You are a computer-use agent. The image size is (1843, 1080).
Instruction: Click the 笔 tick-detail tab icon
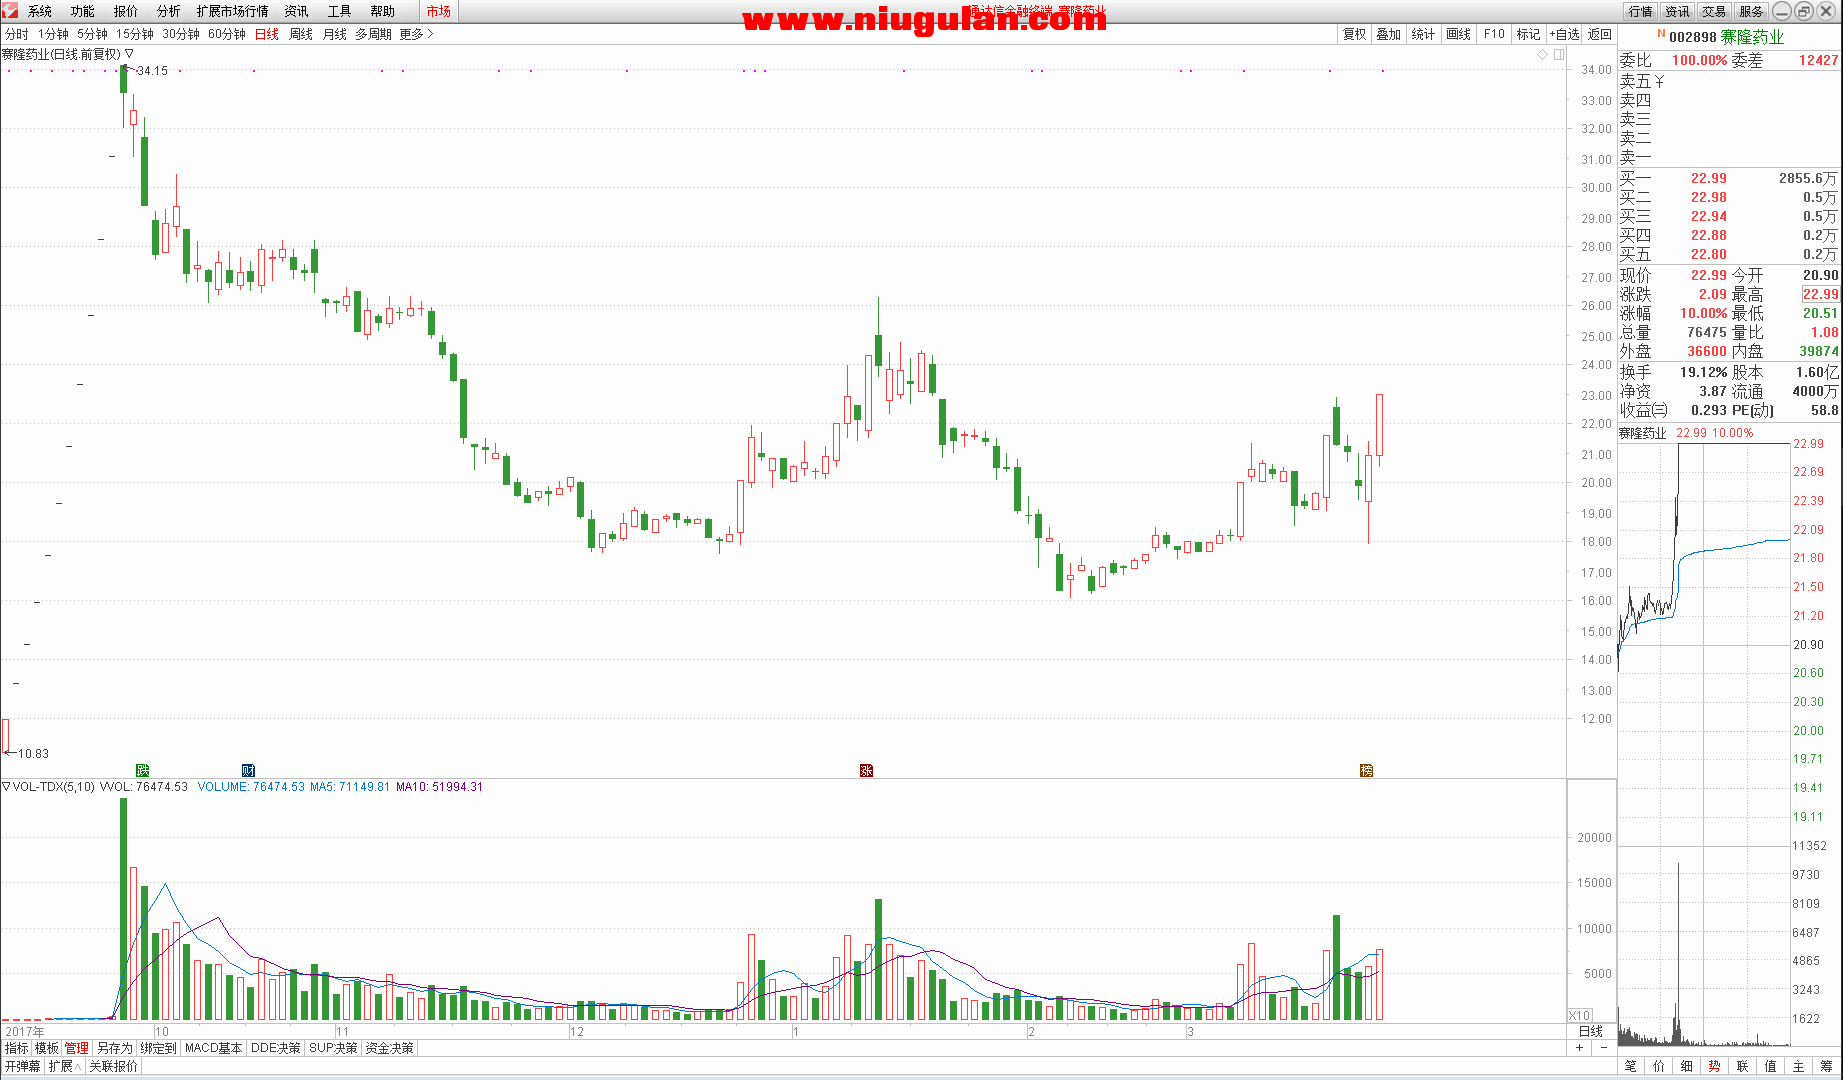coord(1631,1067)
